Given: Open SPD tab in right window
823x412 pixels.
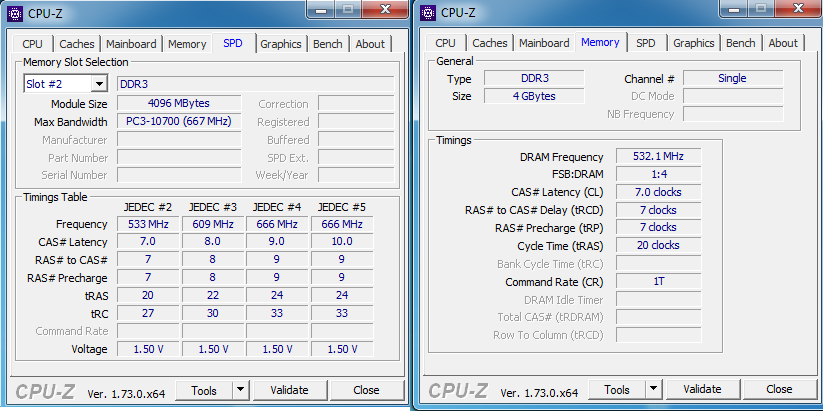Looking at the screenshot, I should [x=646, y=43].
